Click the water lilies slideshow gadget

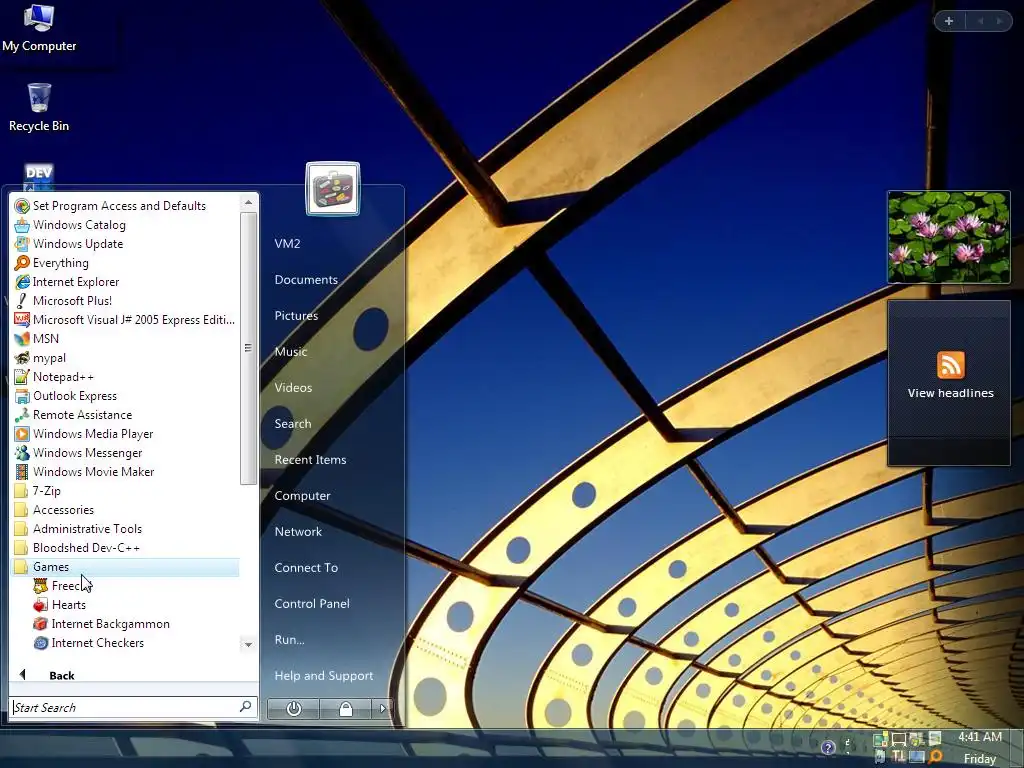[948, 237]
